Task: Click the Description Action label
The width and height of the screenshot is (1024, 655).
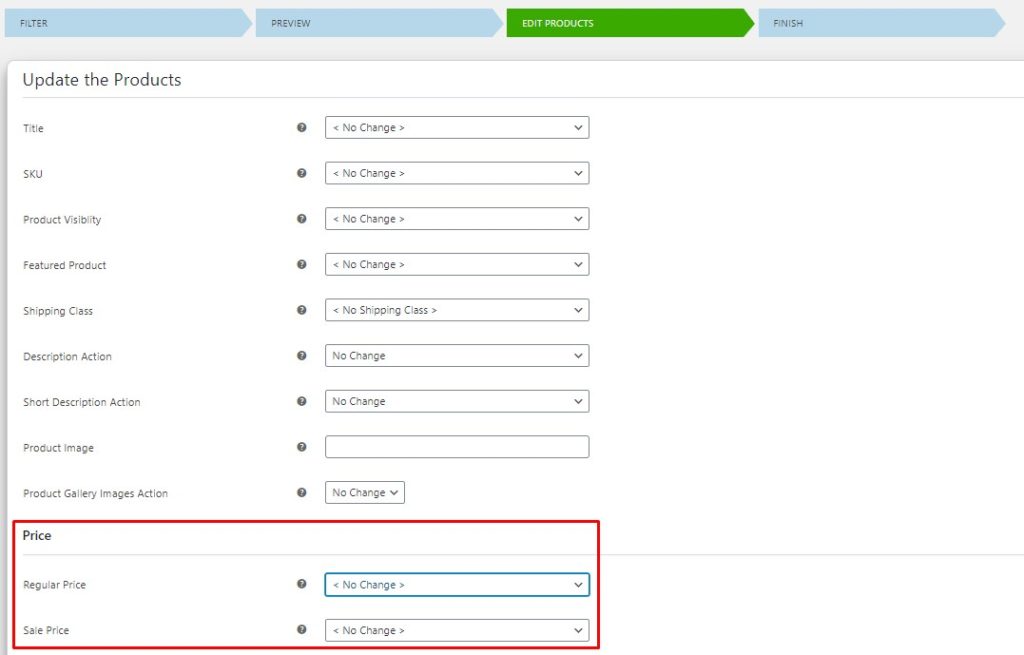Action: [x=67, y=357]
